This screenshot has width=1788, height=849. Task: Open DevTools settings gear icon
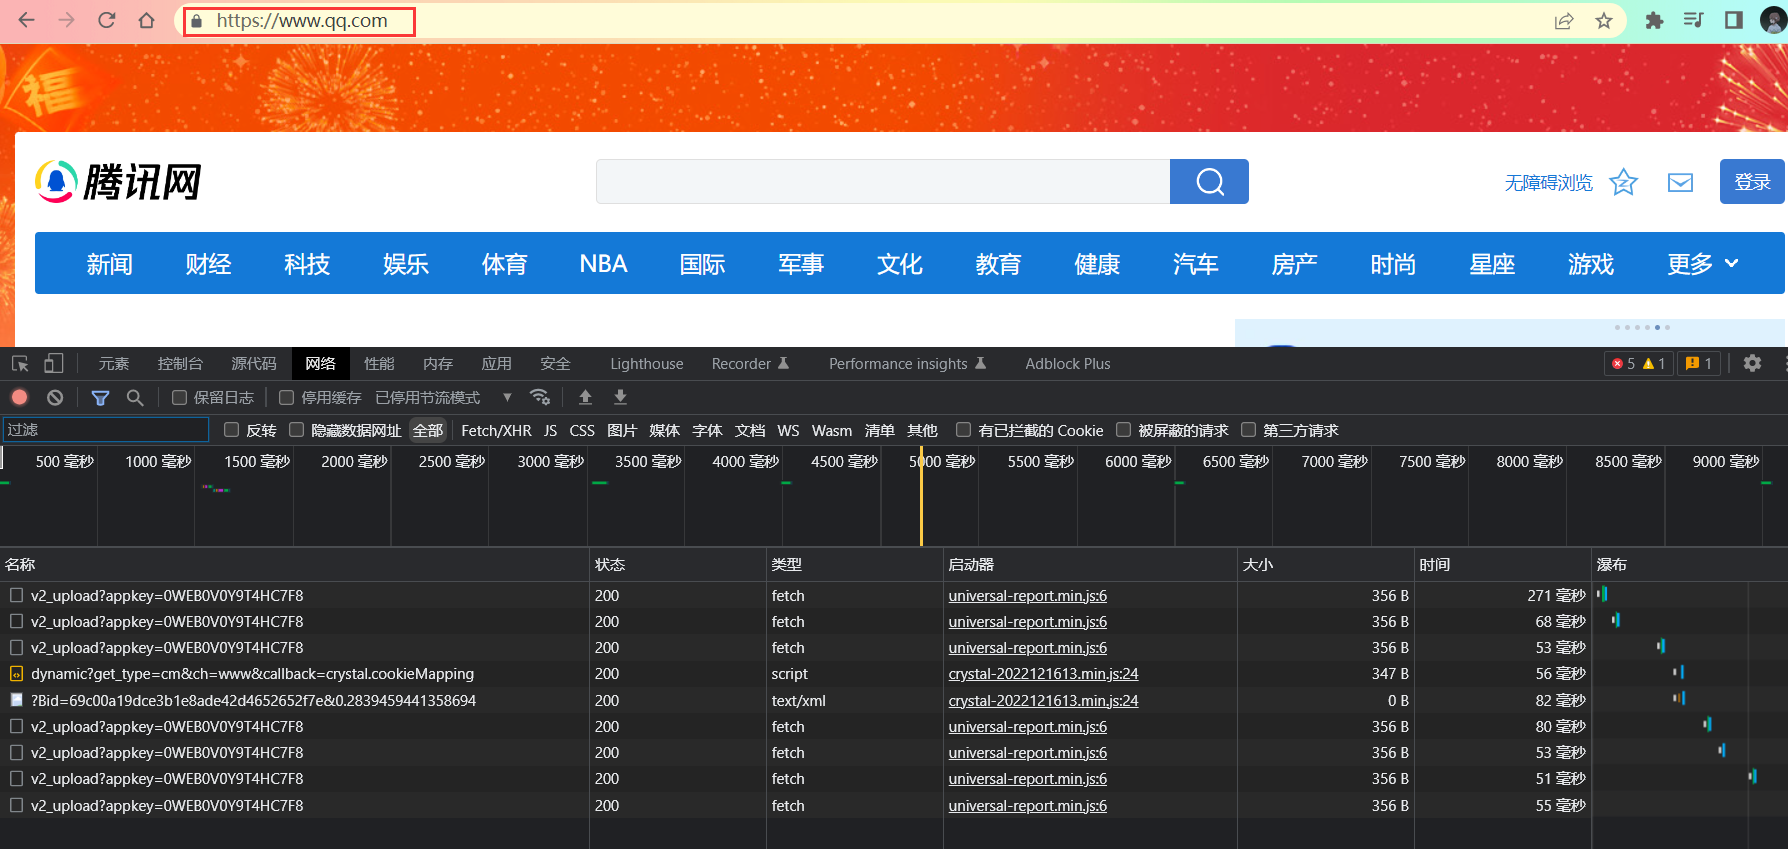point(1752,363)
